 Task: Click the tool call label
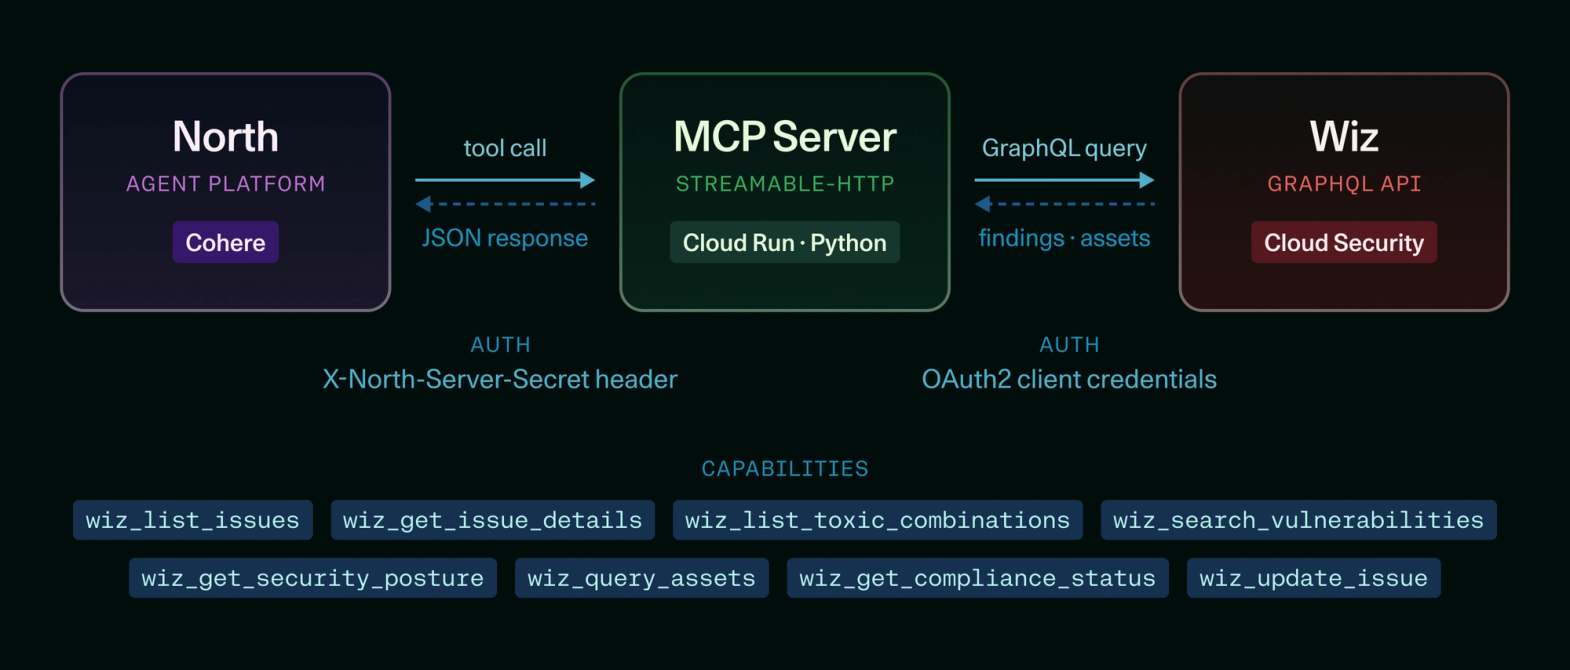(505, 148)
